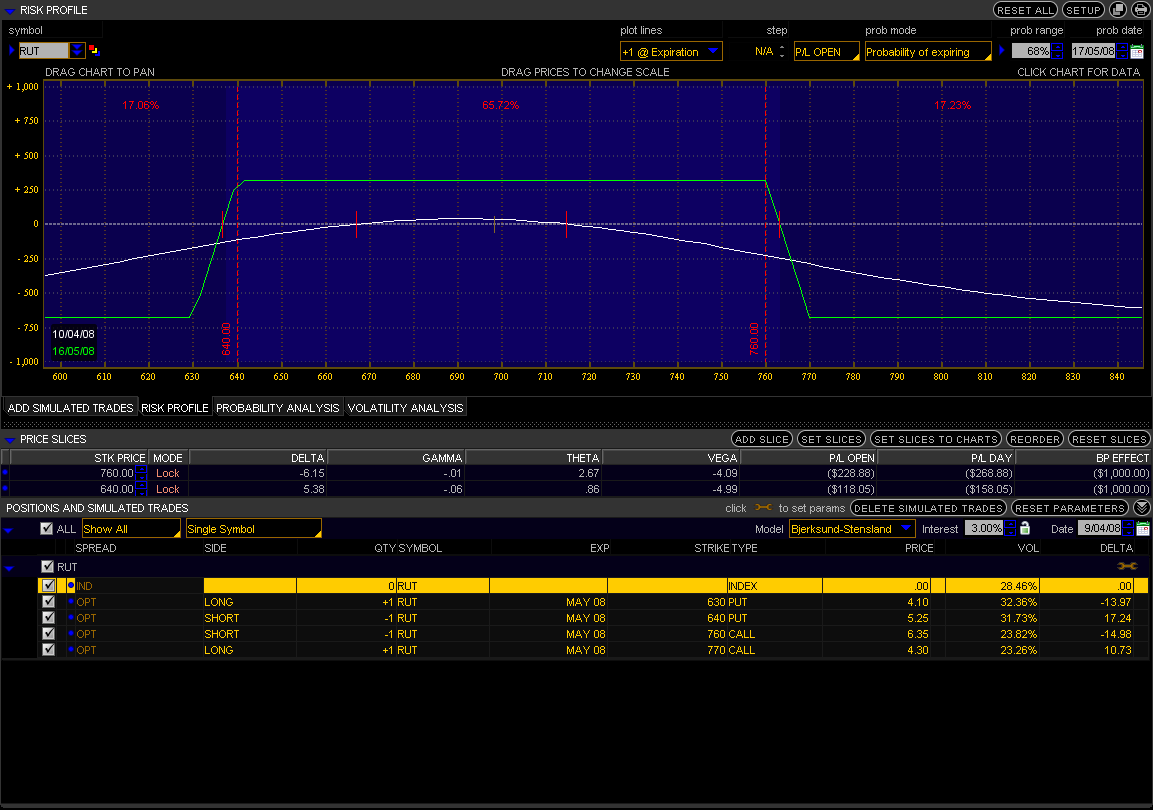
Task: Click the colored linking icon next to symbol
Action: 94,50
